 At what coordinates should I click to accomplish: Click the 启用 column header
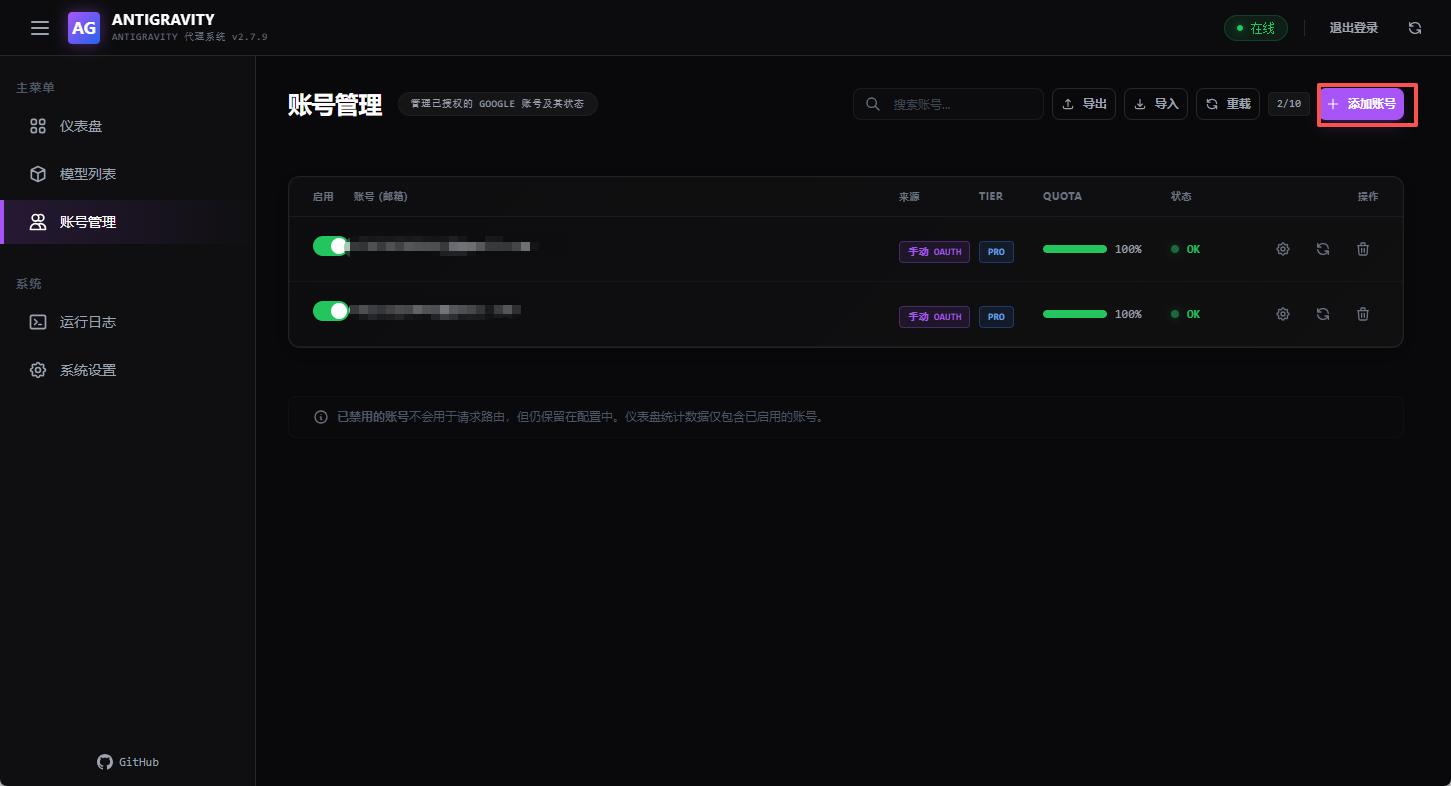[323, 196]
